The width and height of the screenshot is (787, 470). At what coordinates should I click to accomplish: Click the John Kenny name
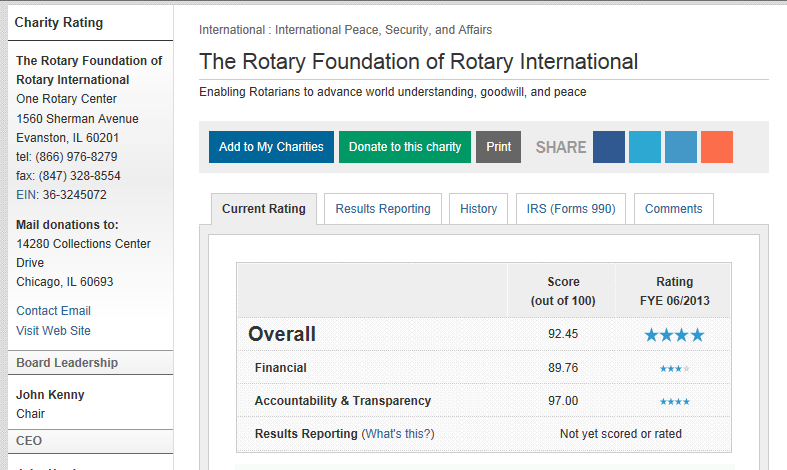pyautogui.click(x=50, y=395)
